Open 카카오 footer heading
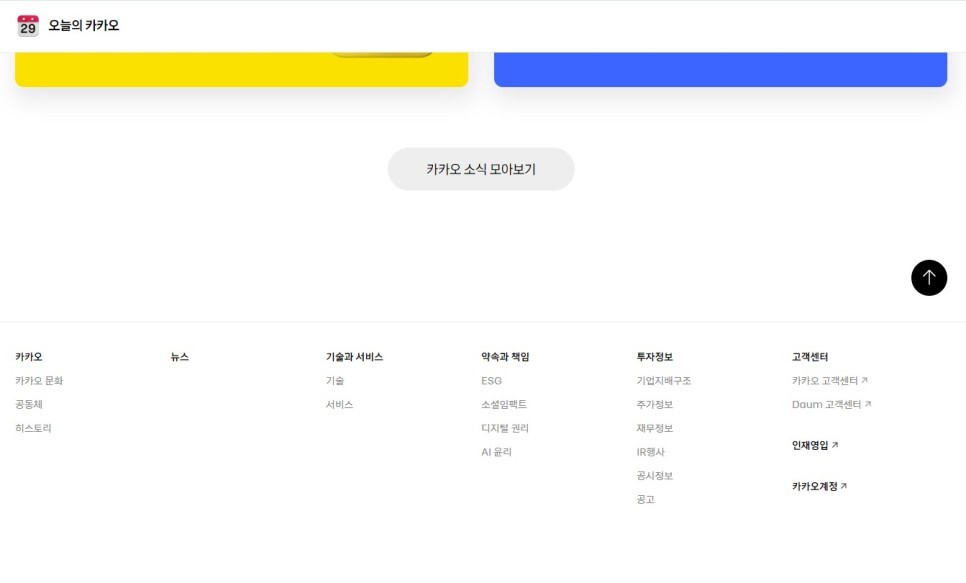 tap(29, 357)
